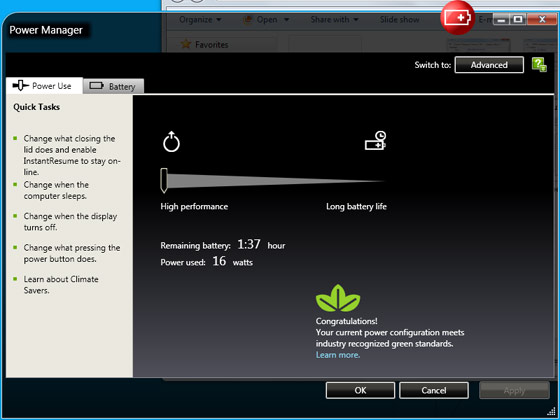Click Slide show in Explorer toolbar
The image size is (560, 420).
pos(399,20)
